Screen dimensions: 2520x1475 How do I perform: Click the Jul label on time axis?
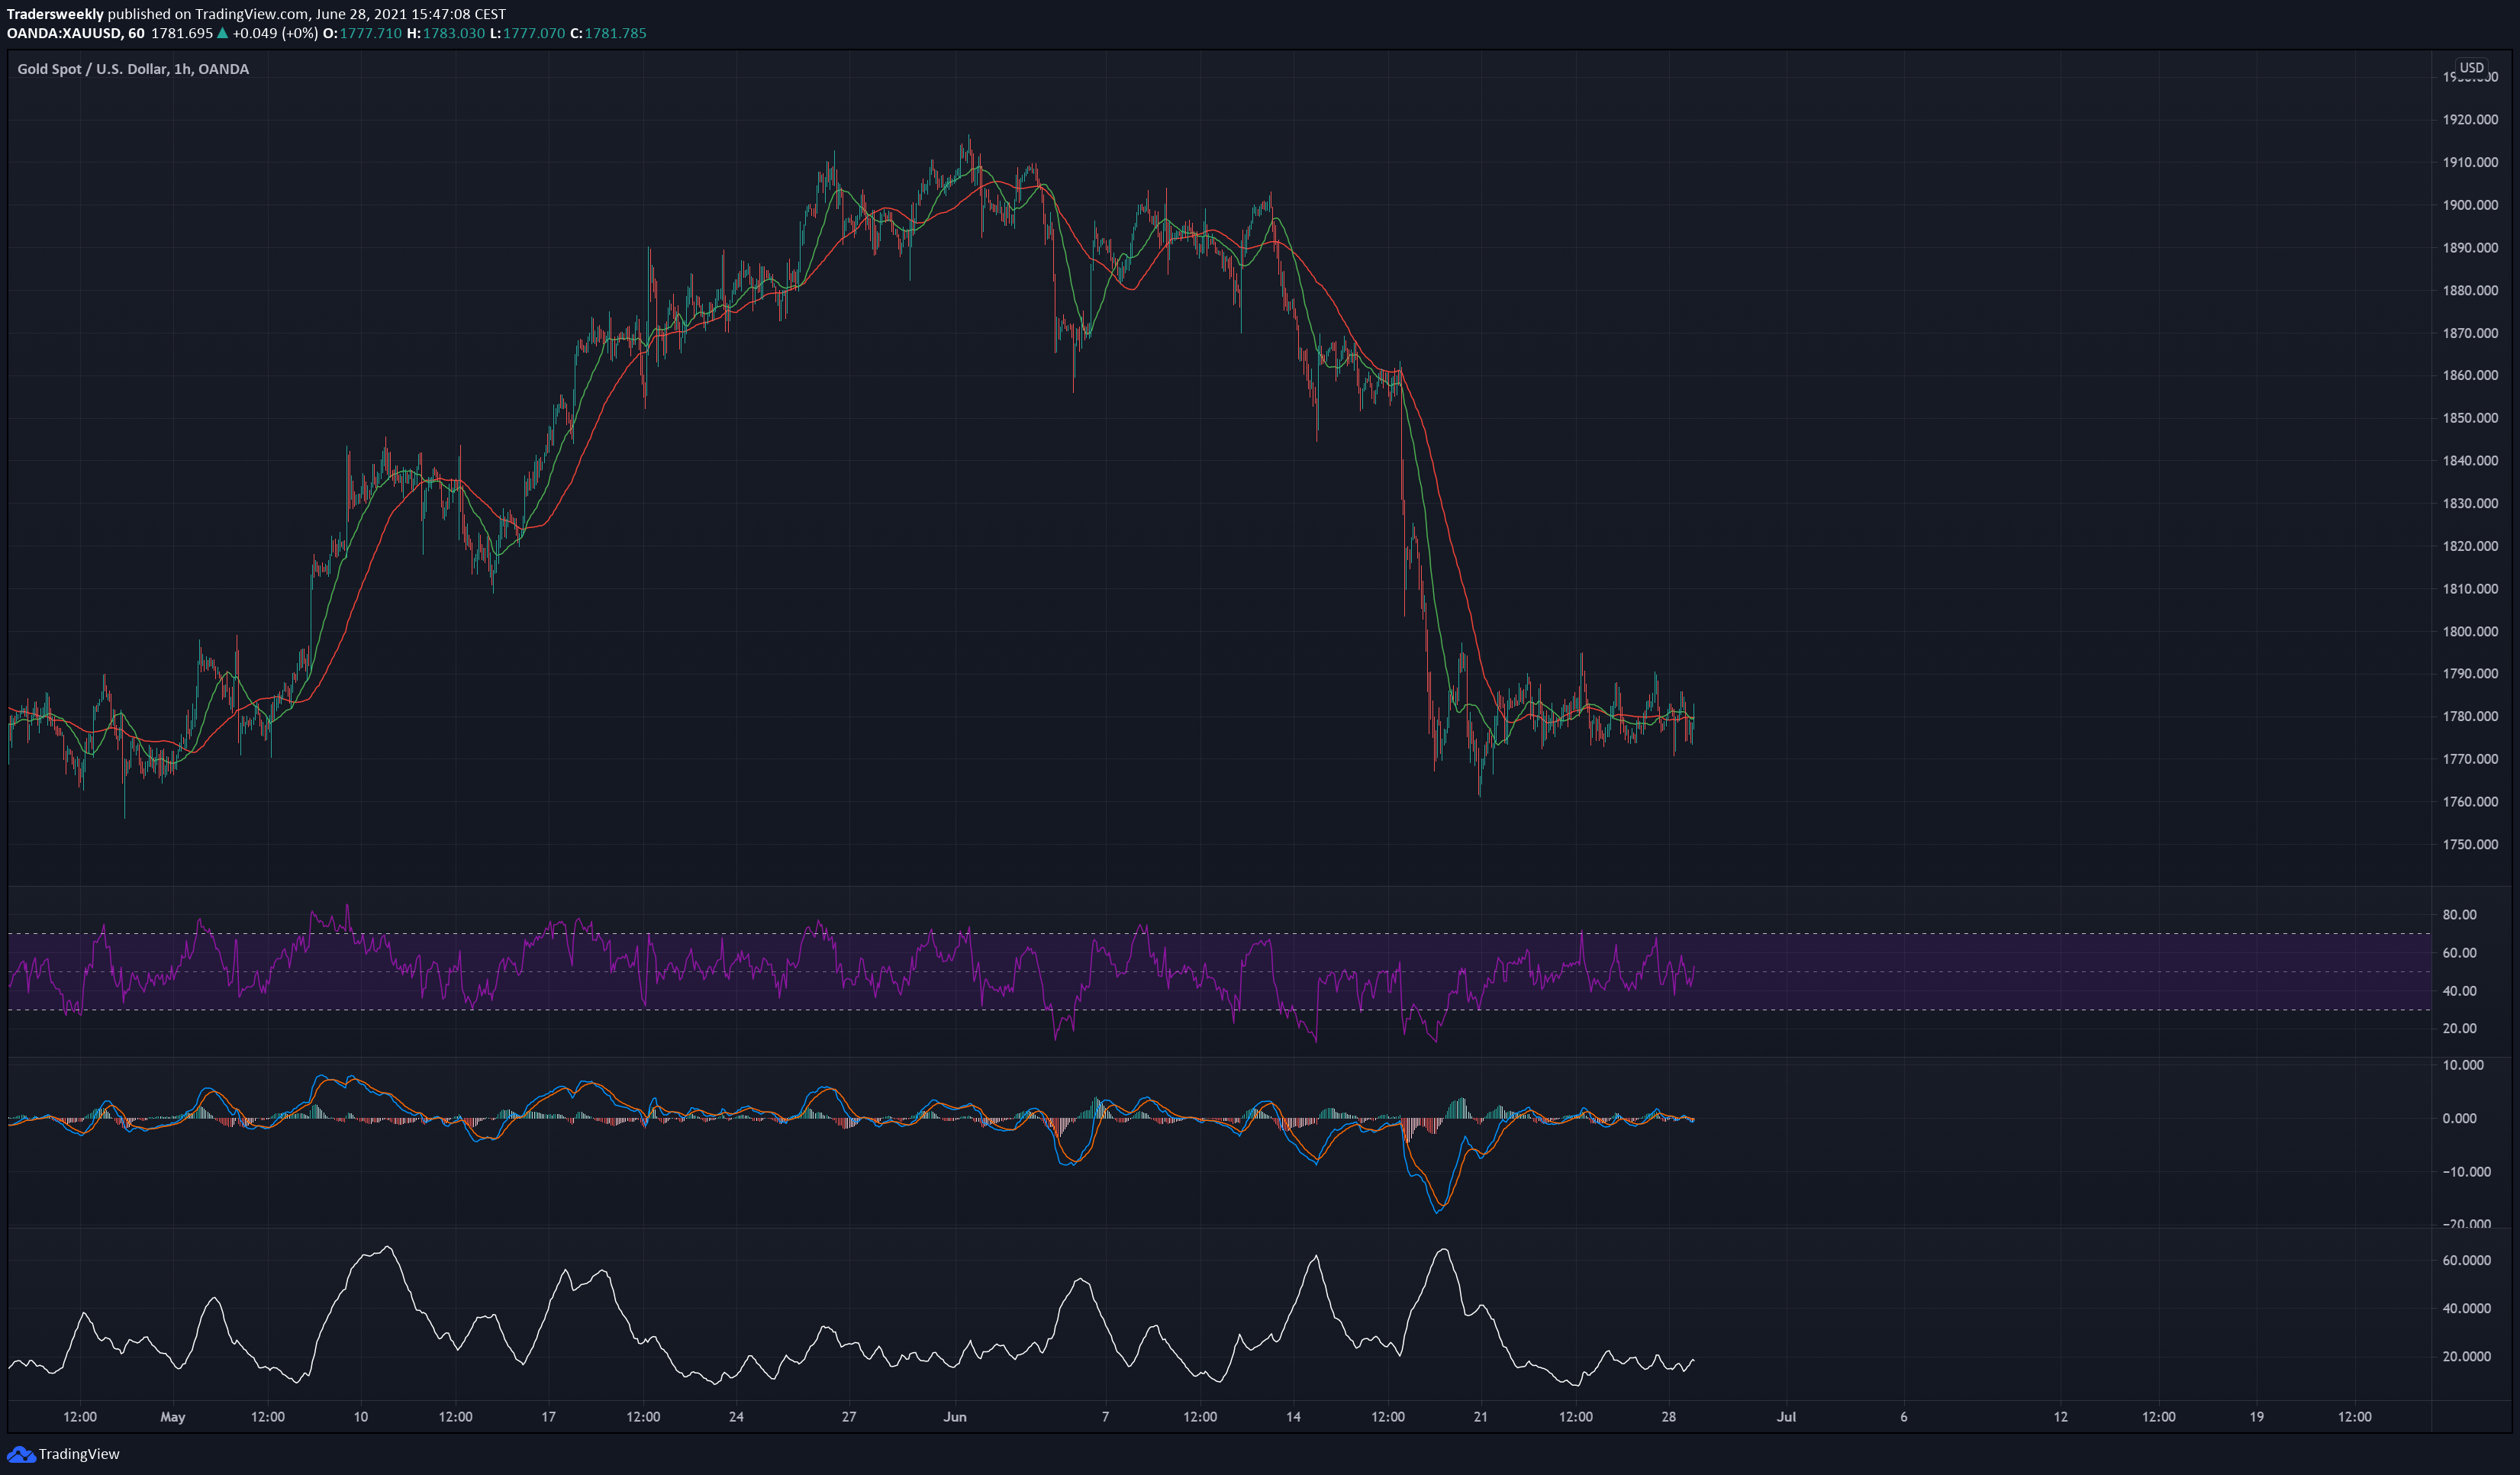tap(1786, 1417)
